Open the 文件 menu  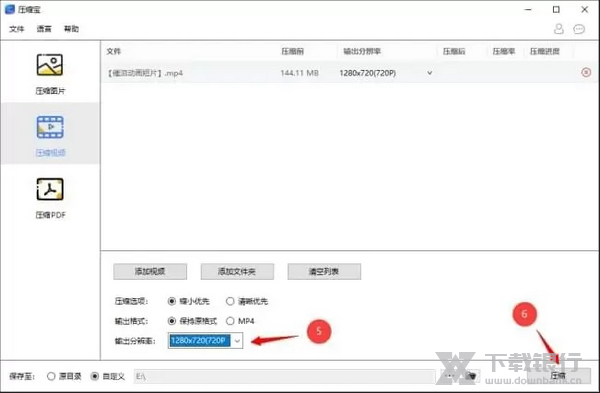pyautogui.click(x=17, y=29)
